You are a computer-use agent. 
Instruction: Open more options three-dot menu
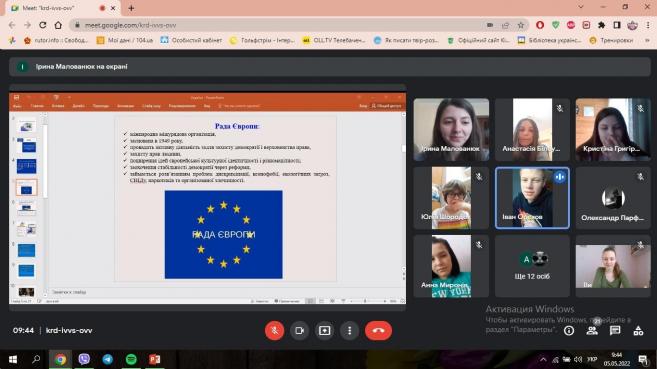click(x=349, y=330)
